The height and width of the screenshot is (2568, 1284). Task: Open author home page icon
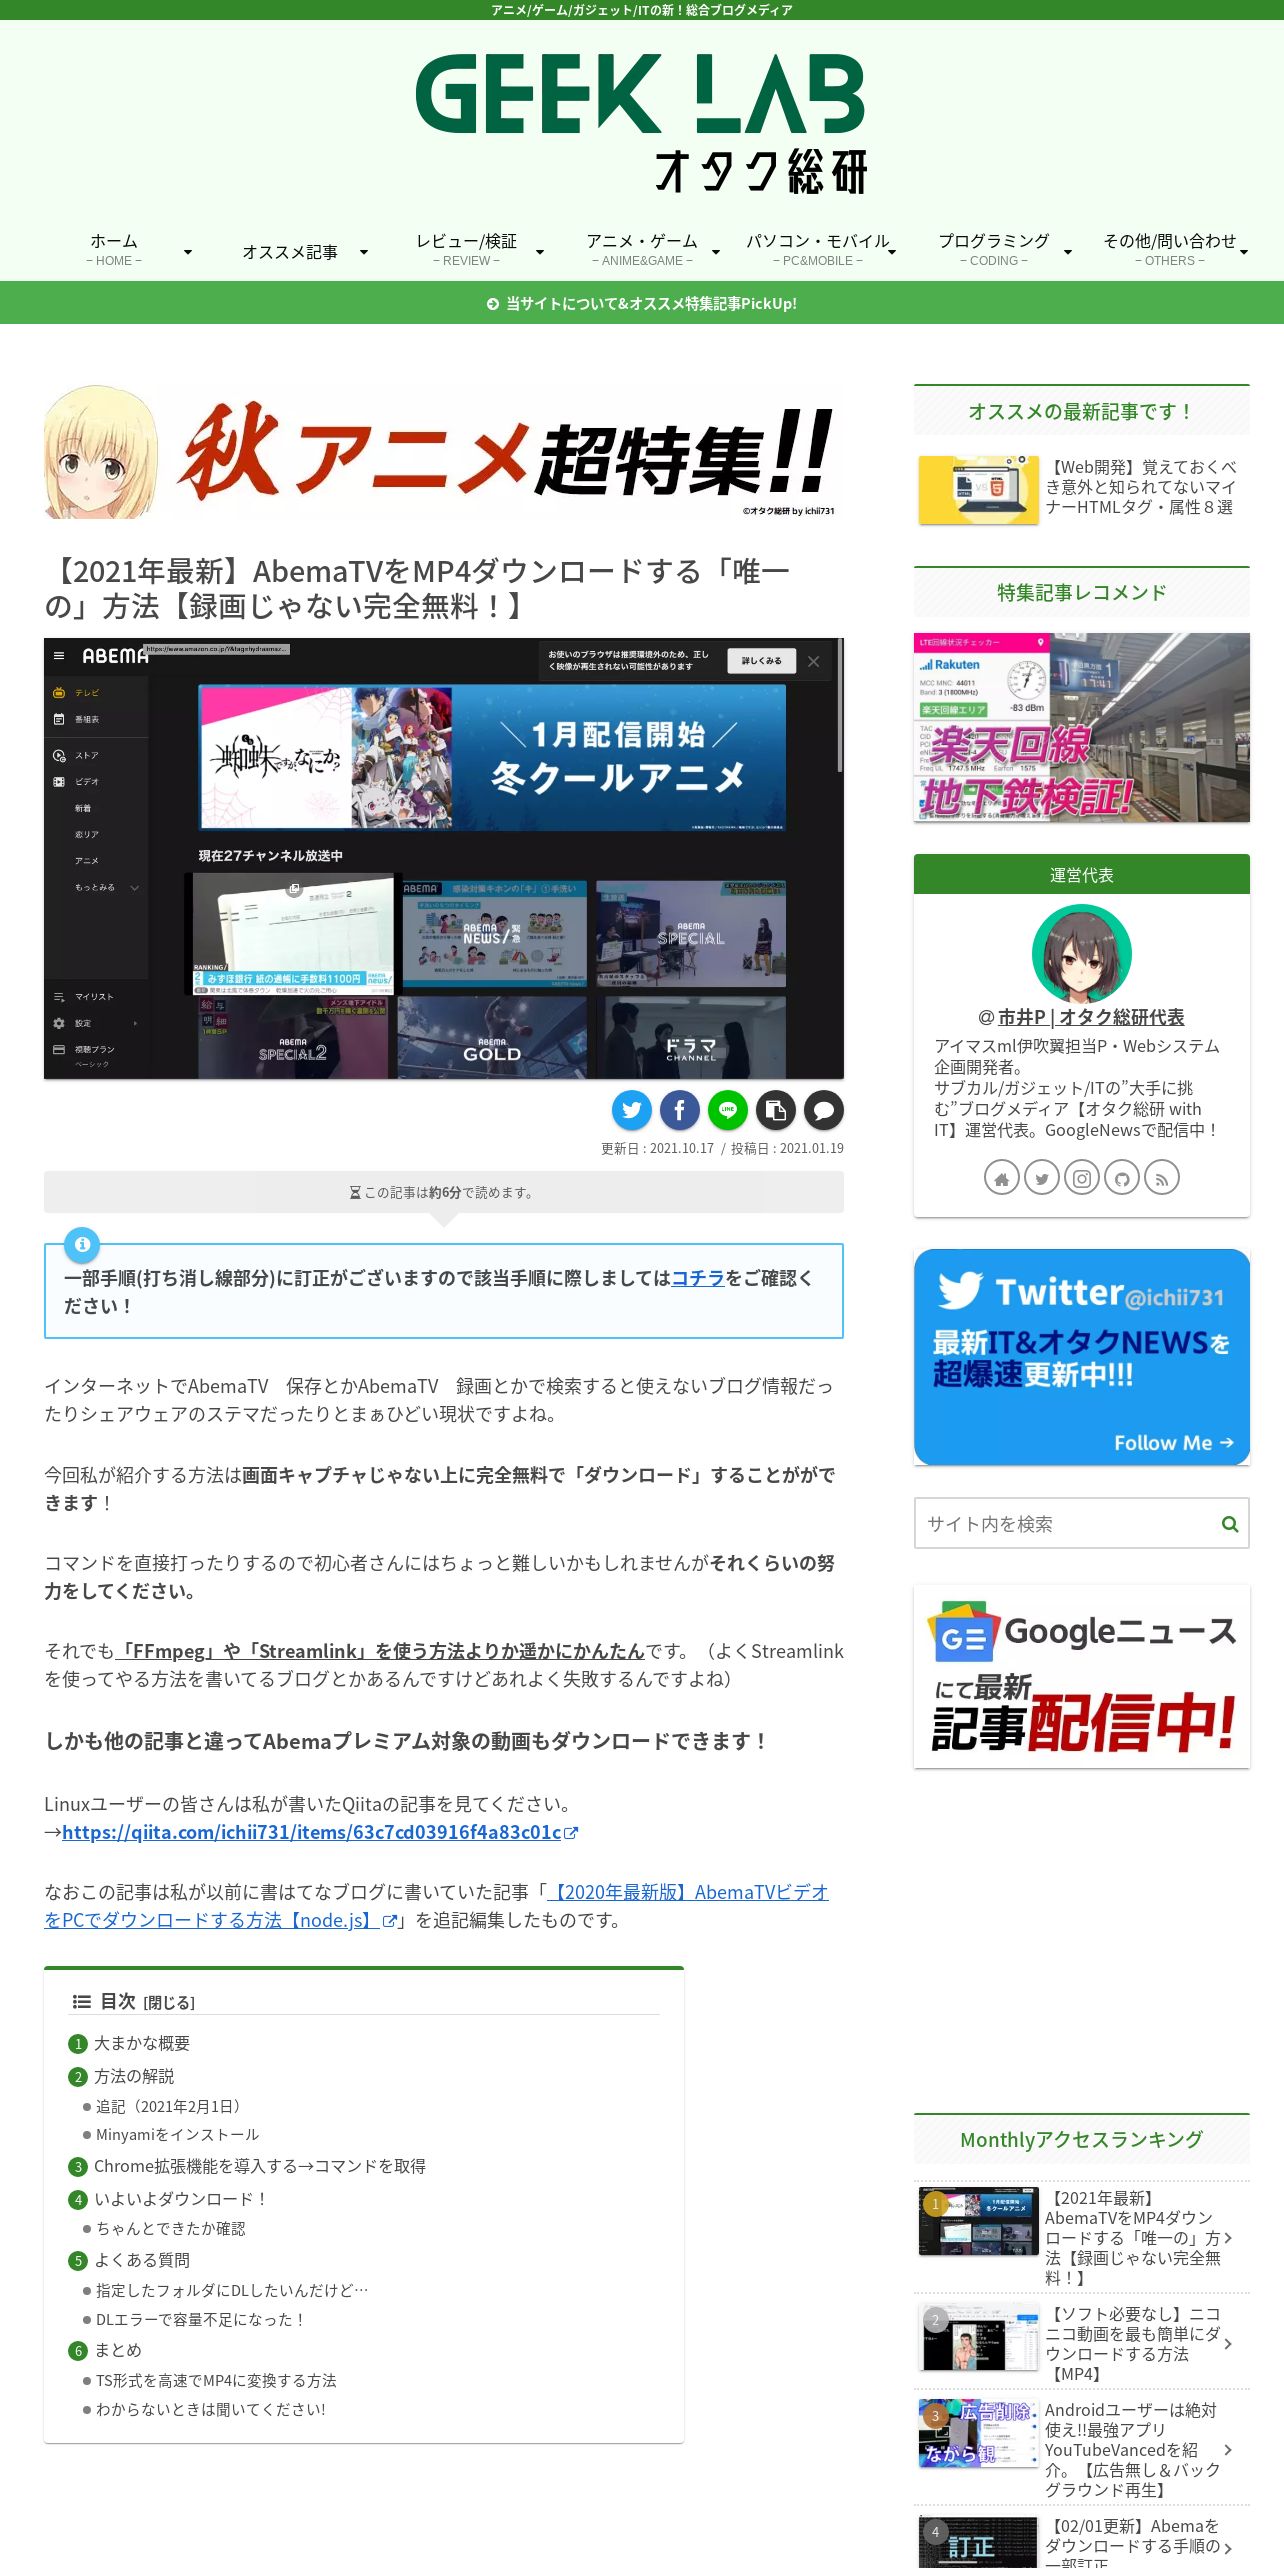[1002, 1178]
